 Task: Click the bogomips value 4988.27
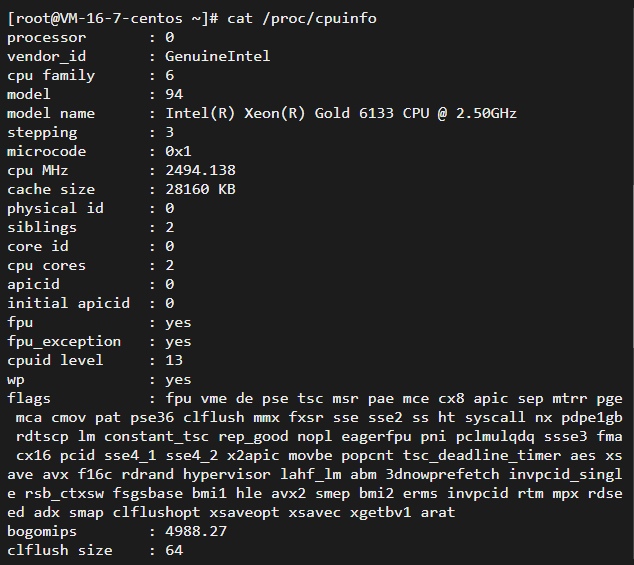(x=196, y=531)
